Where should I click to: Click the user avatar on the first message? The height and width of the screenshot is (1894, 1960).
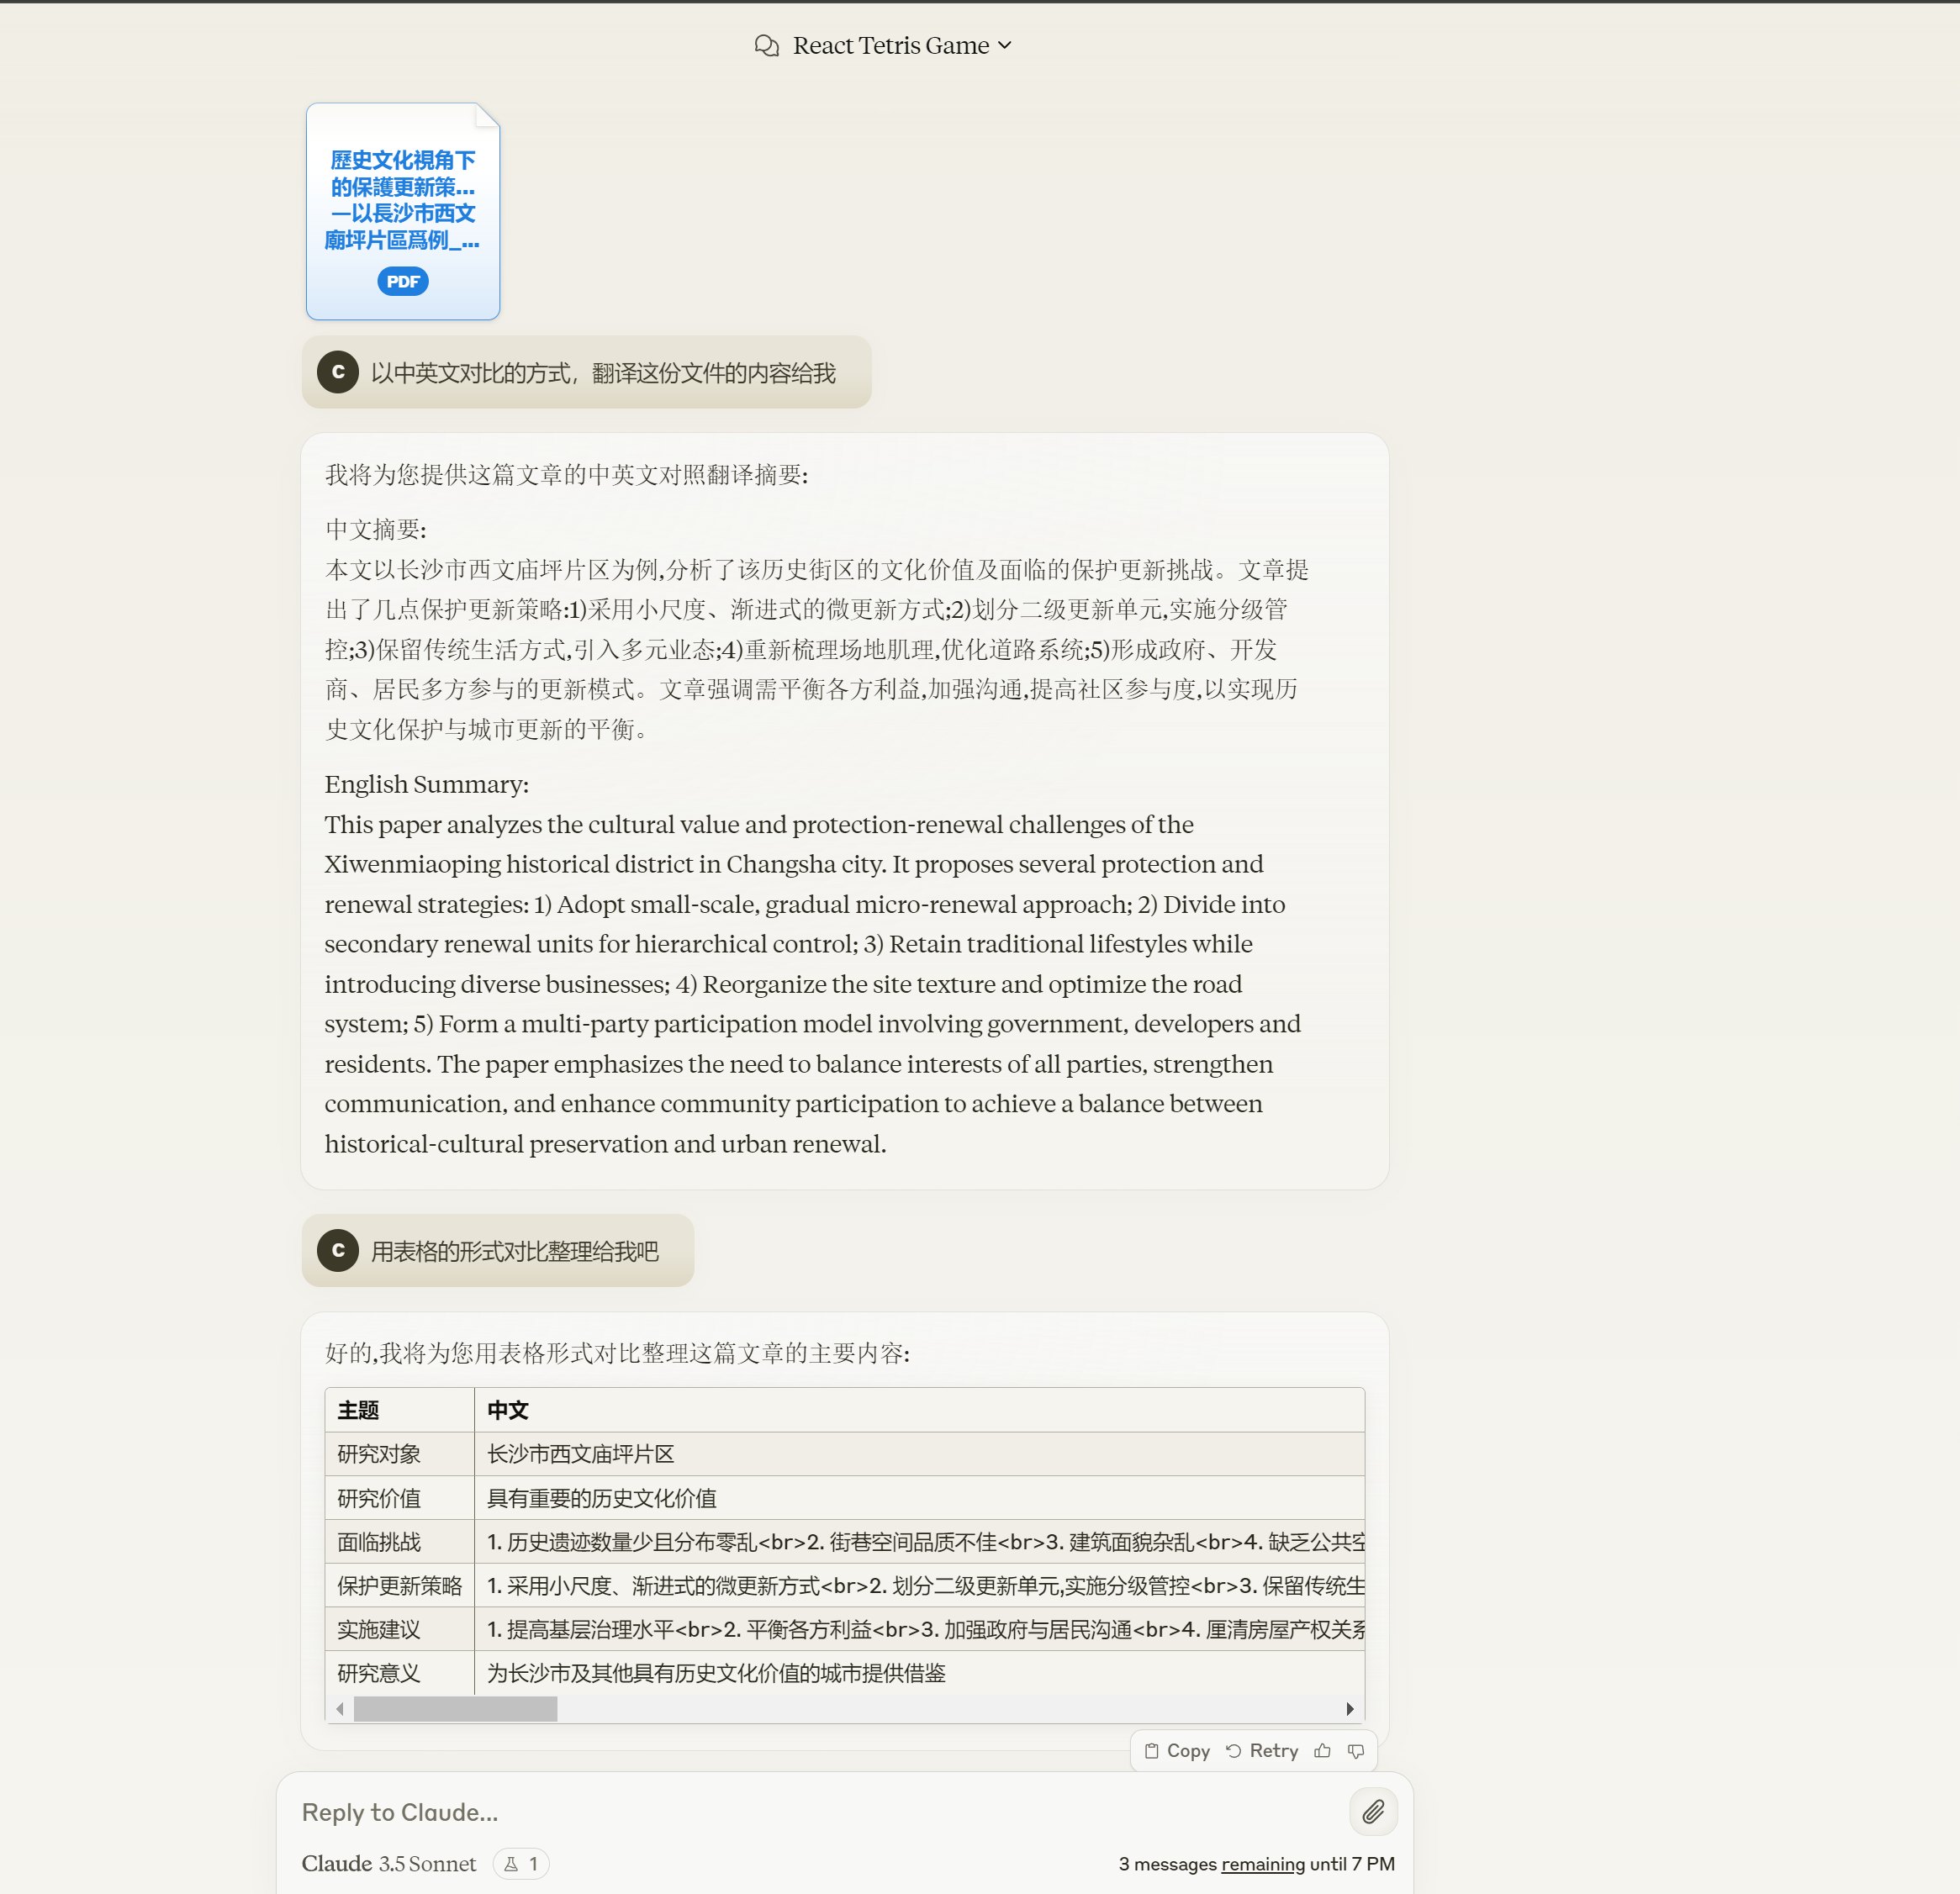338,372
